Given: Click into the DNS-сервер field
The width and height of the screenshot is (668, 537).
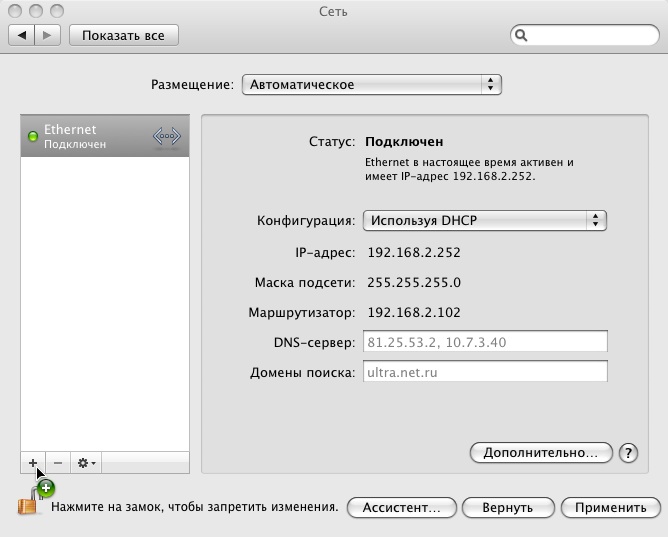Looking at the screenshot, I should [484, 342].
